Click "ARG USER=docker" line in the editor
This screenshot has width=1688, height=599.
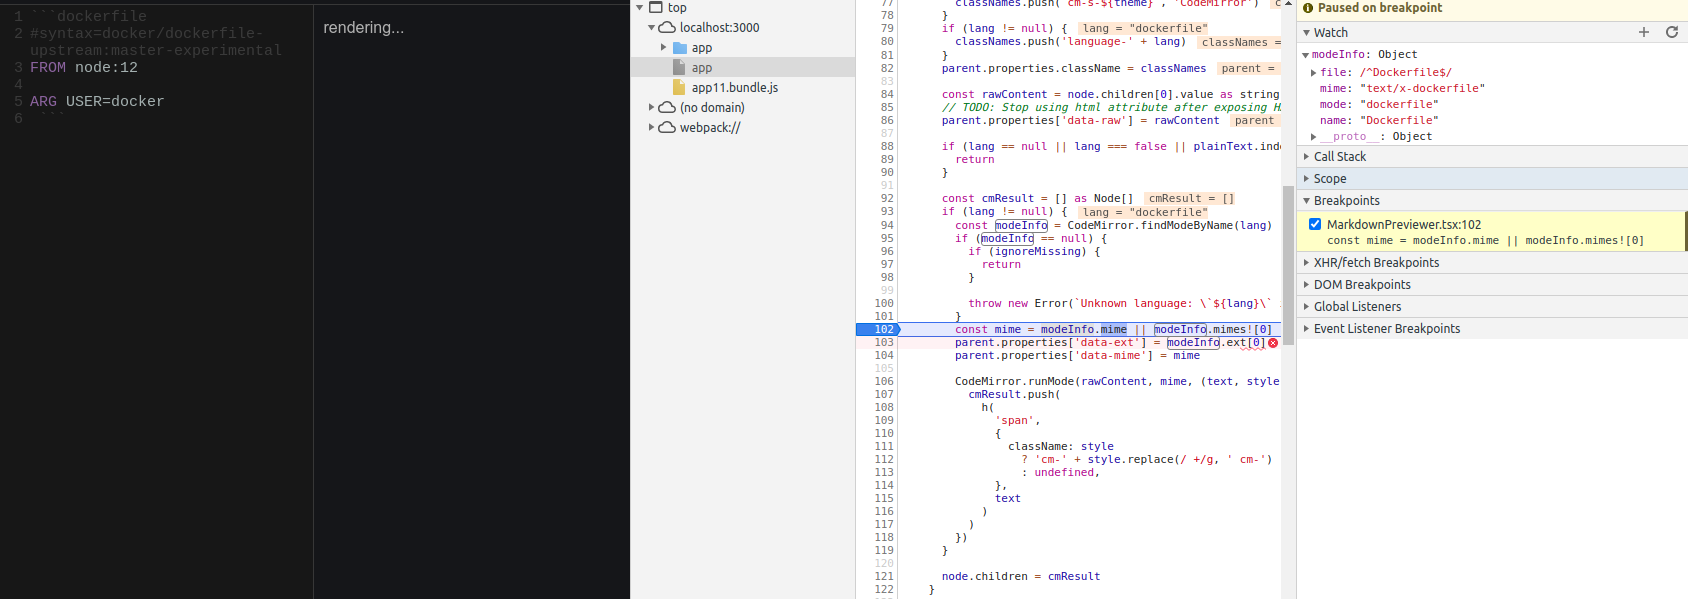pyautogui.click(x=97, y=102)
